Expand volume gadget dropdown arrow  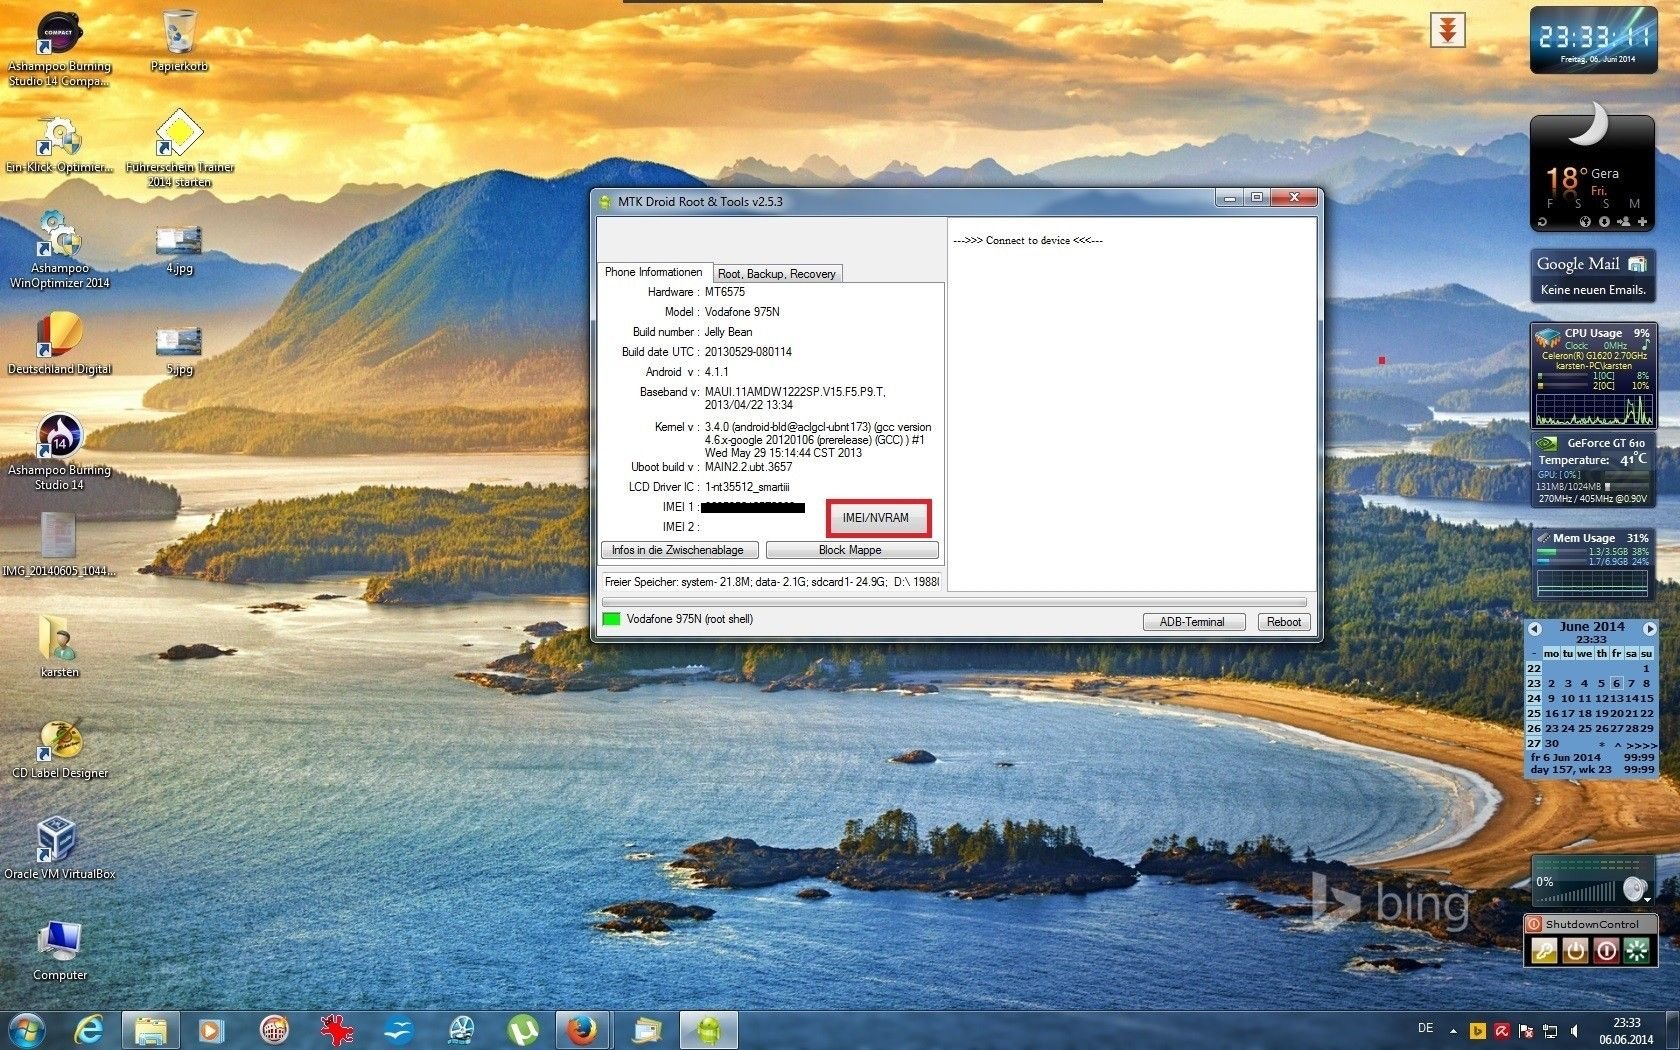[1647, 900]
